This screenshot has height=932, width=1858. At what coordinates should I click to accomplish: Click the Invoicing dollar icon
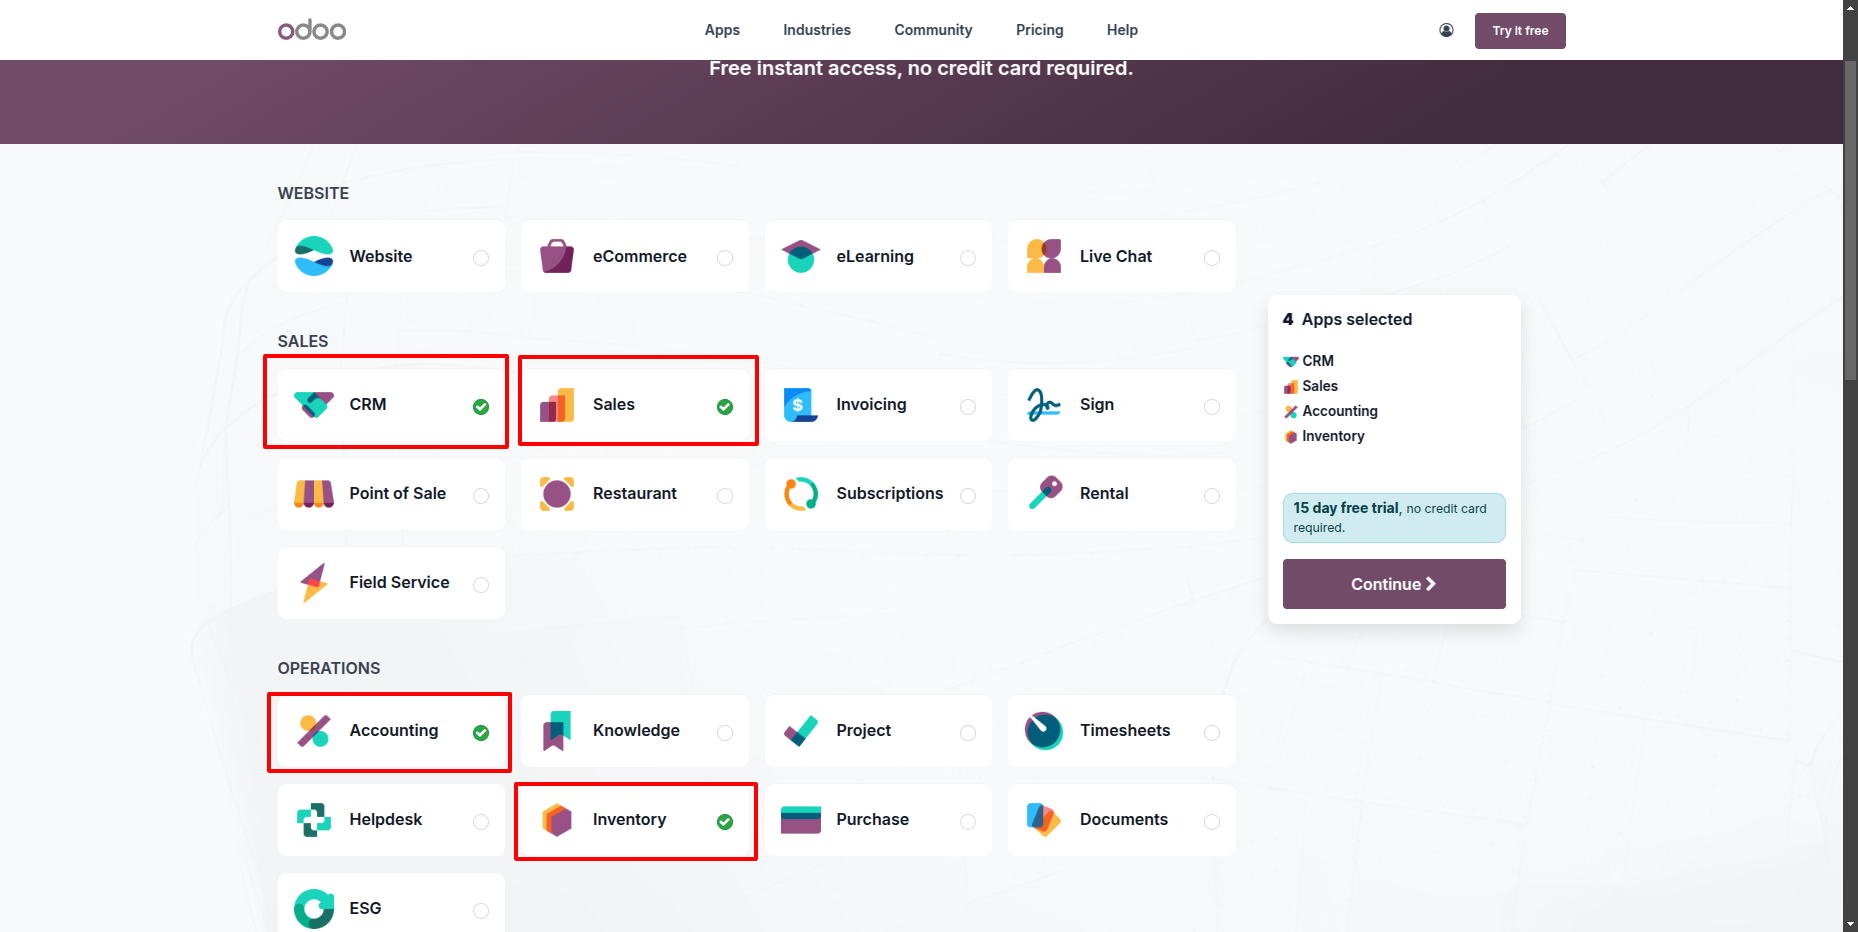click(801, 404)
